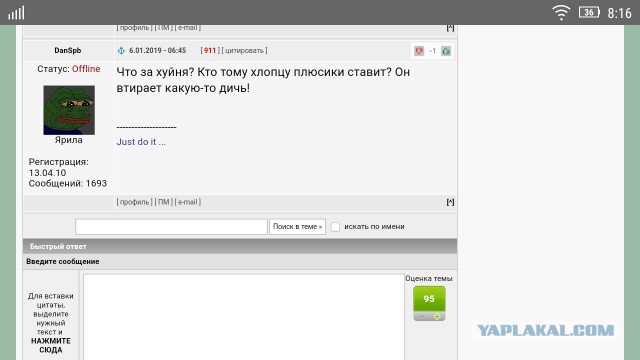This screenshot has height=360, width=640.
Task: Click the 'Offline' status text
Action: click(86, 69)
